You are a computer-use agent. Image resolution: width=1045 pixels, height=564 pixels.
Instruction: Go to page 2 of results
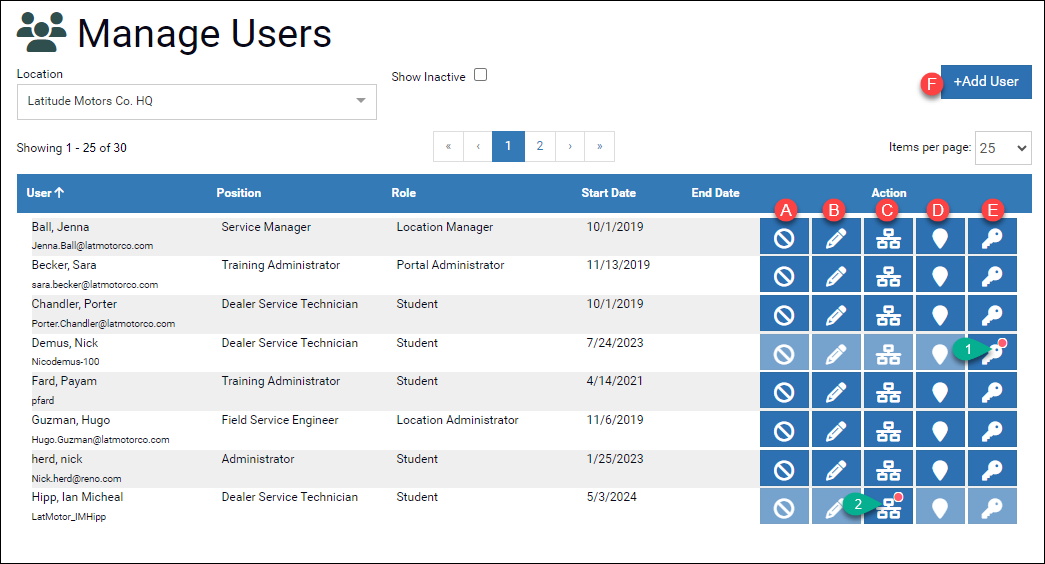(x=539, y=146)
